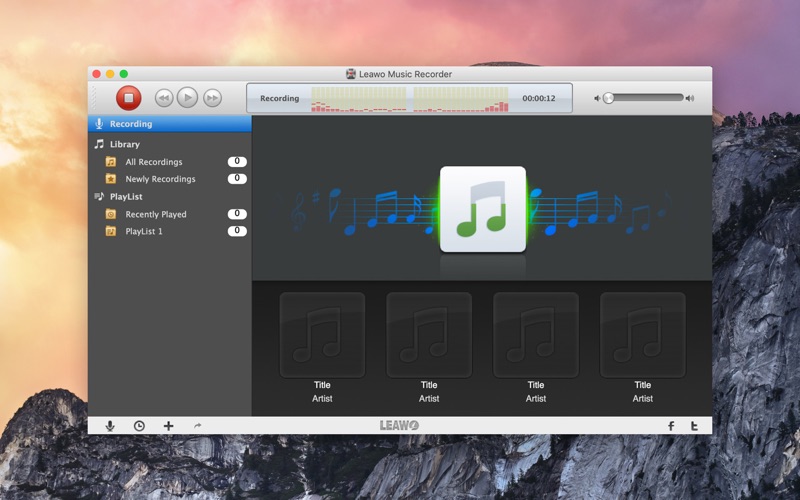
Task: Click the share arrow icon in bottom bar
Action: 197,425
